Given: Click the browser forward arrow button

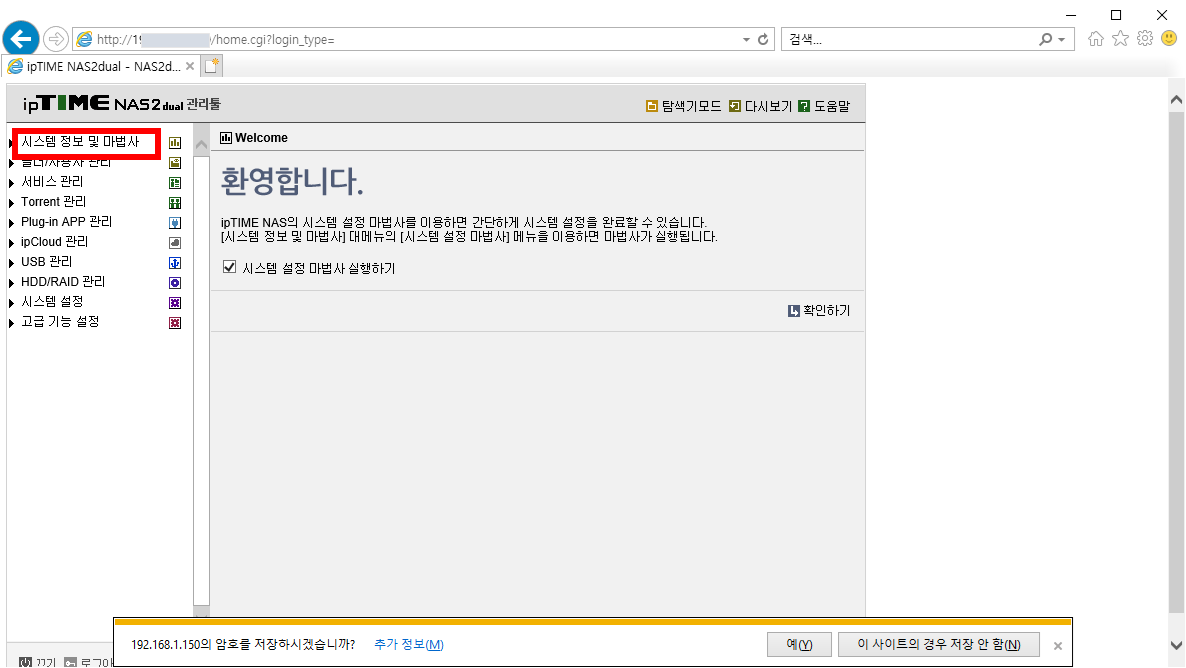Looking at the screenshot, I should point(55,39).
